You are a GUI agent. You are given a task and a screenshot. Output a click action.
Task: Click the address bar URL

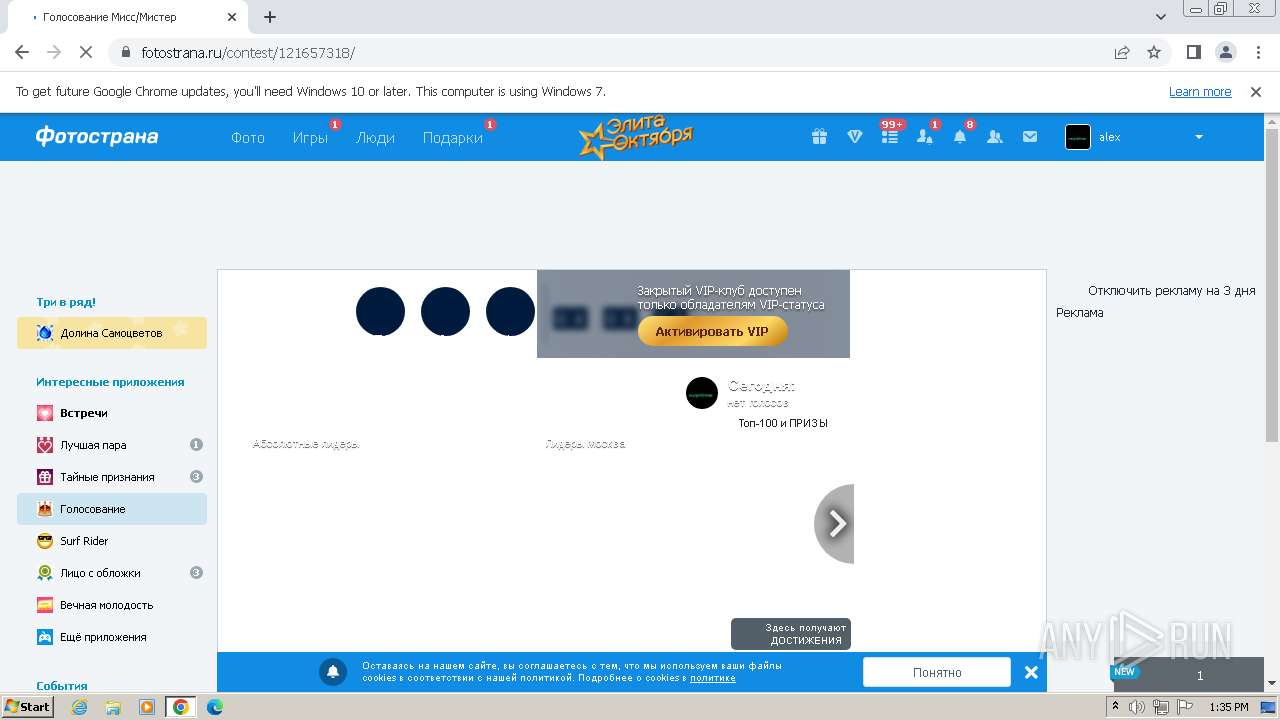point(248,53)
